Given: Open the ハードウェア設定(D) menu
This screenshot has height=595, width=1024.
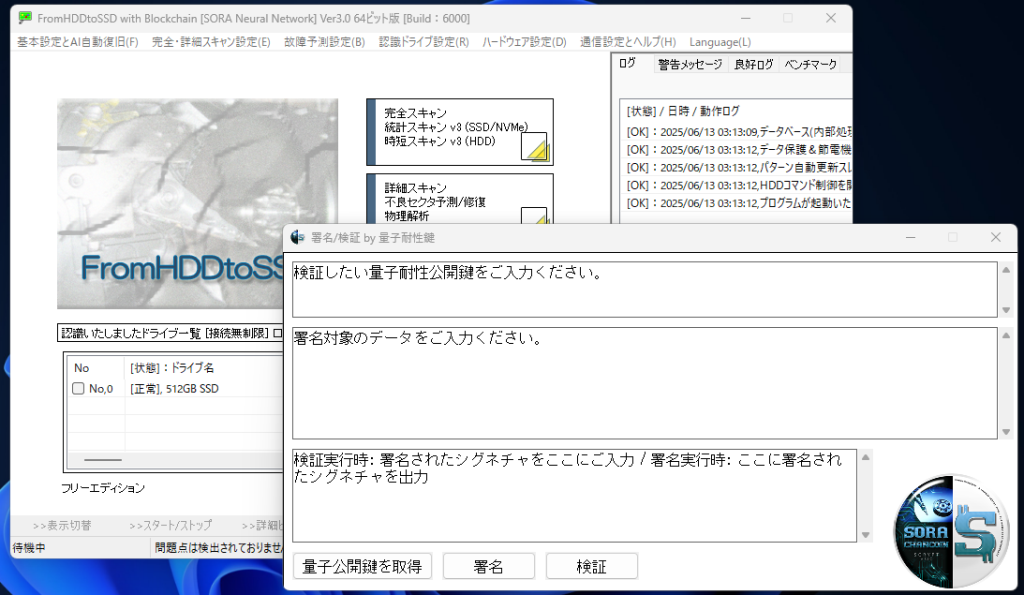Looking at the screenshot, I should [x=524, y=42].
